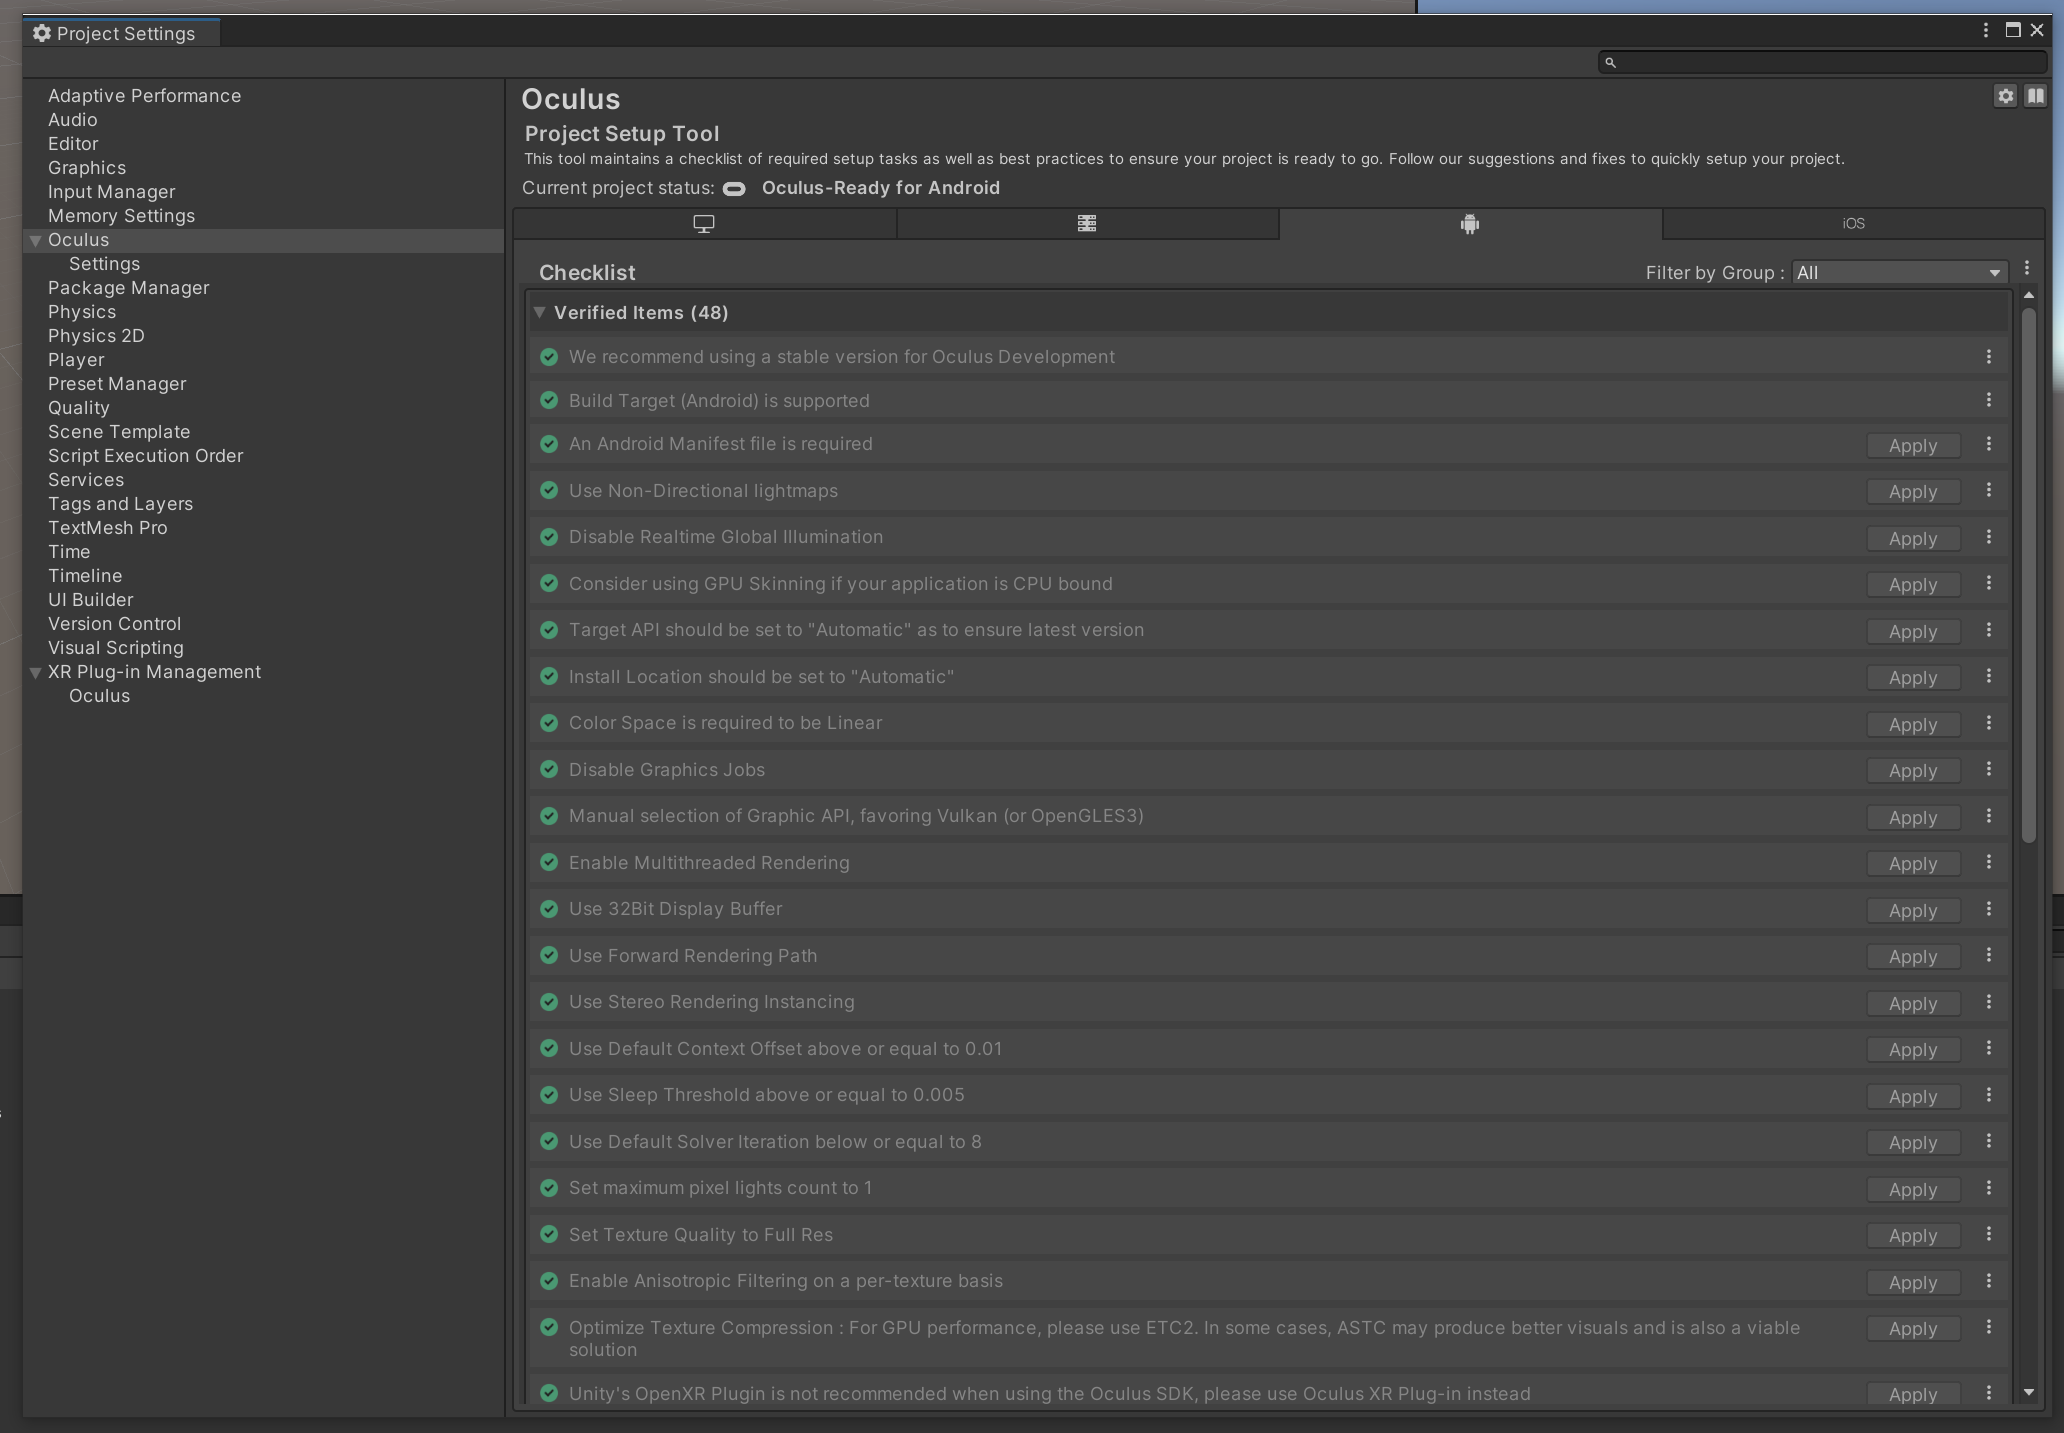Apply the Use Forward Rendering Path fix
Viewport: 2064px width, 1433px height.
1912,957
